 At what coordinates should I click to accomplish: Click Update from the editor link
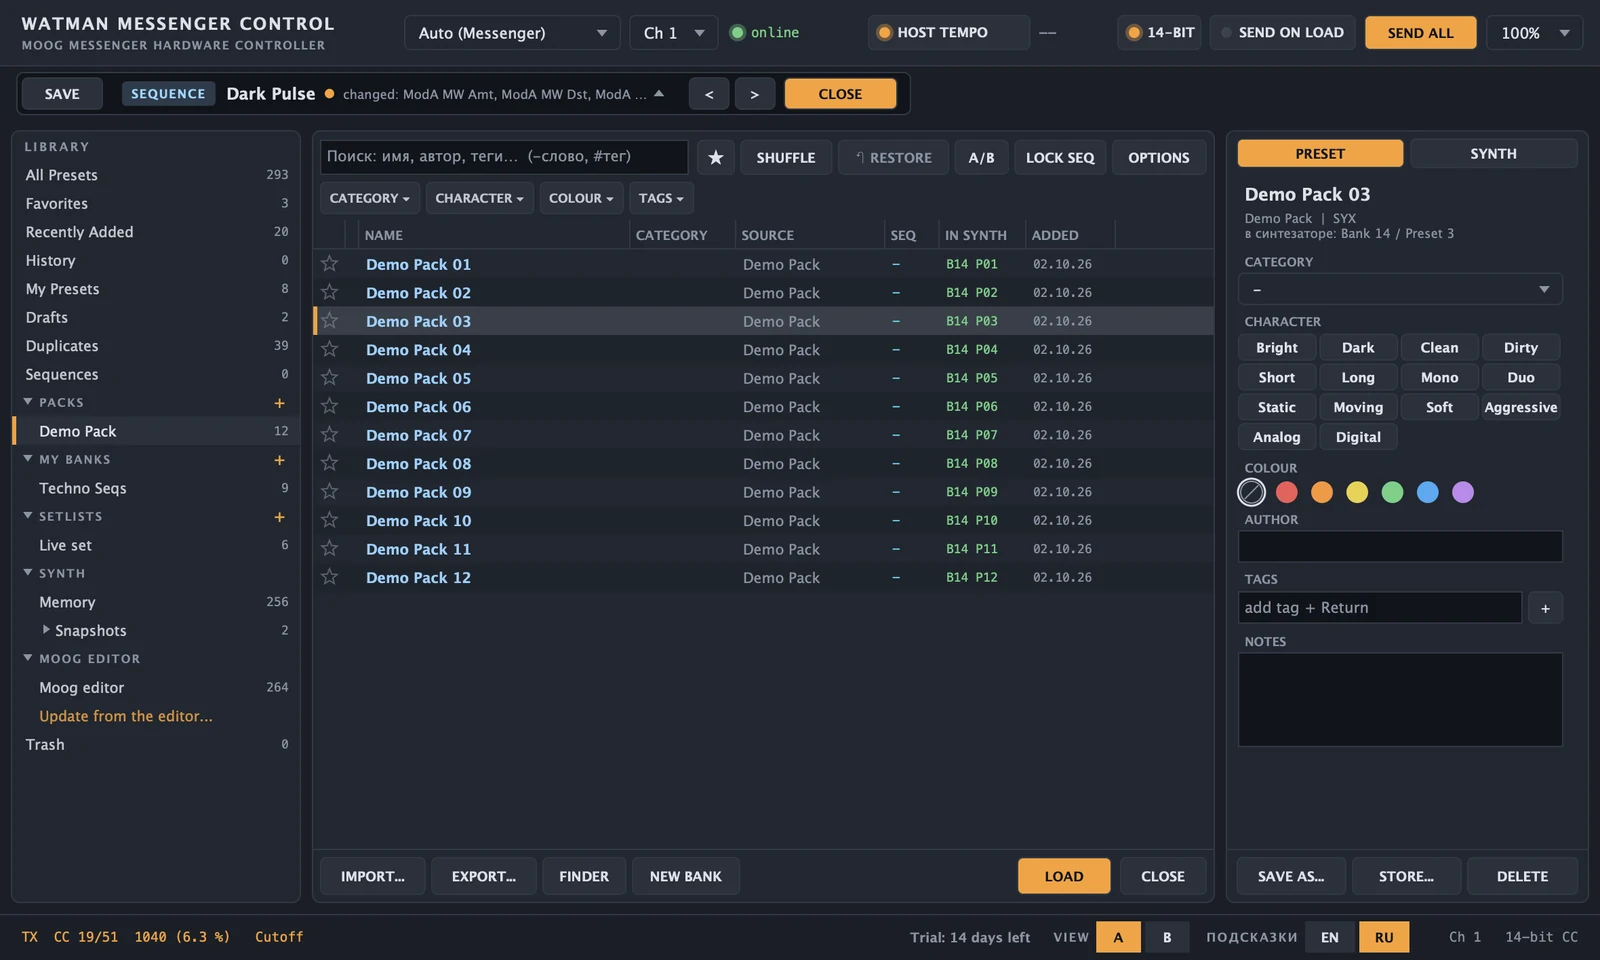(126, 716)
